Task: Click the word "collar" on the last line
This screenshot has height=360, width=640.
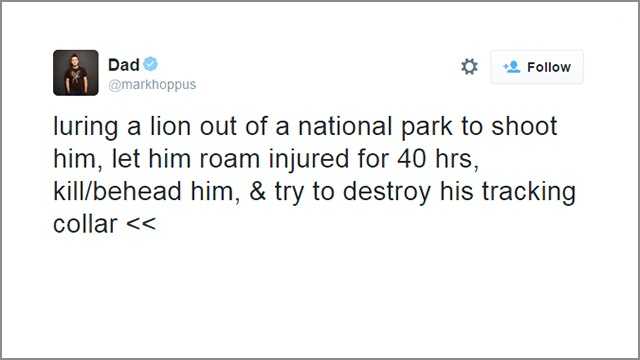Action: (x=85, y=224)
